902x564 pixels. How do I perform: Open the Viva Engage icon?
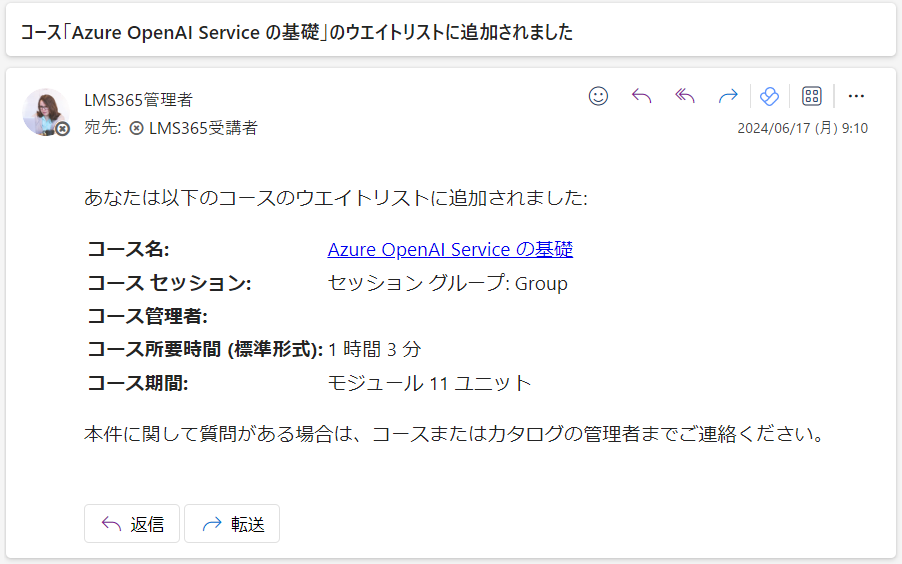[x=769, y=96]
